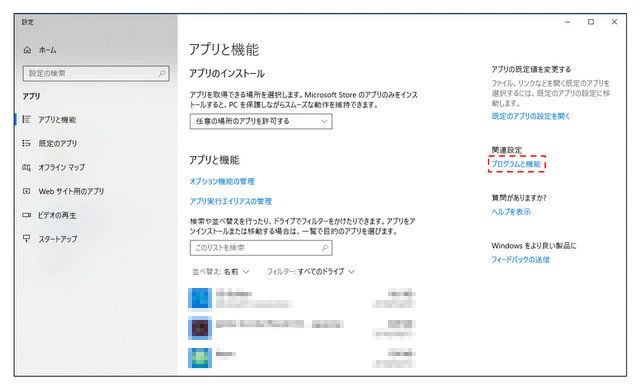
Task: Click the スタートアップ sidebar icon
Action: tap(27, 239)
